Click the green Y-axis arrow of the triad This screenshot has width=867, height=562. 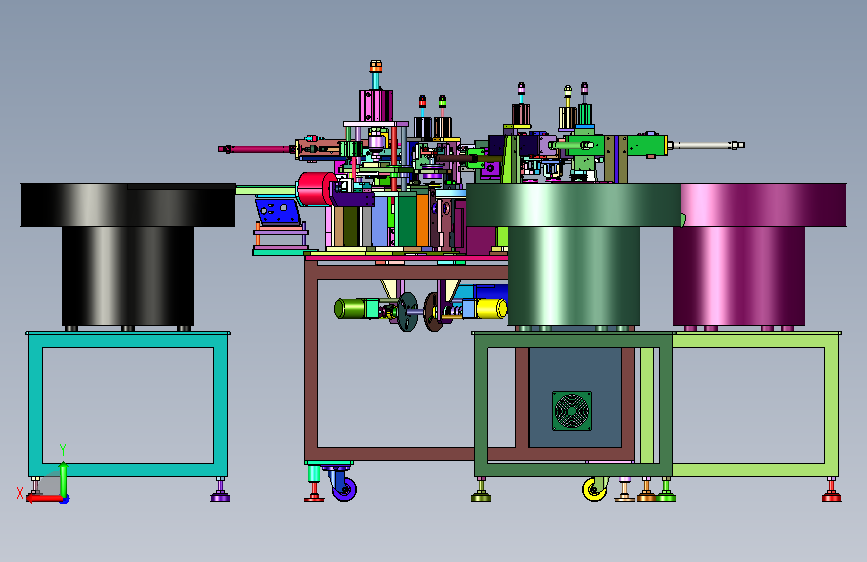64,478
